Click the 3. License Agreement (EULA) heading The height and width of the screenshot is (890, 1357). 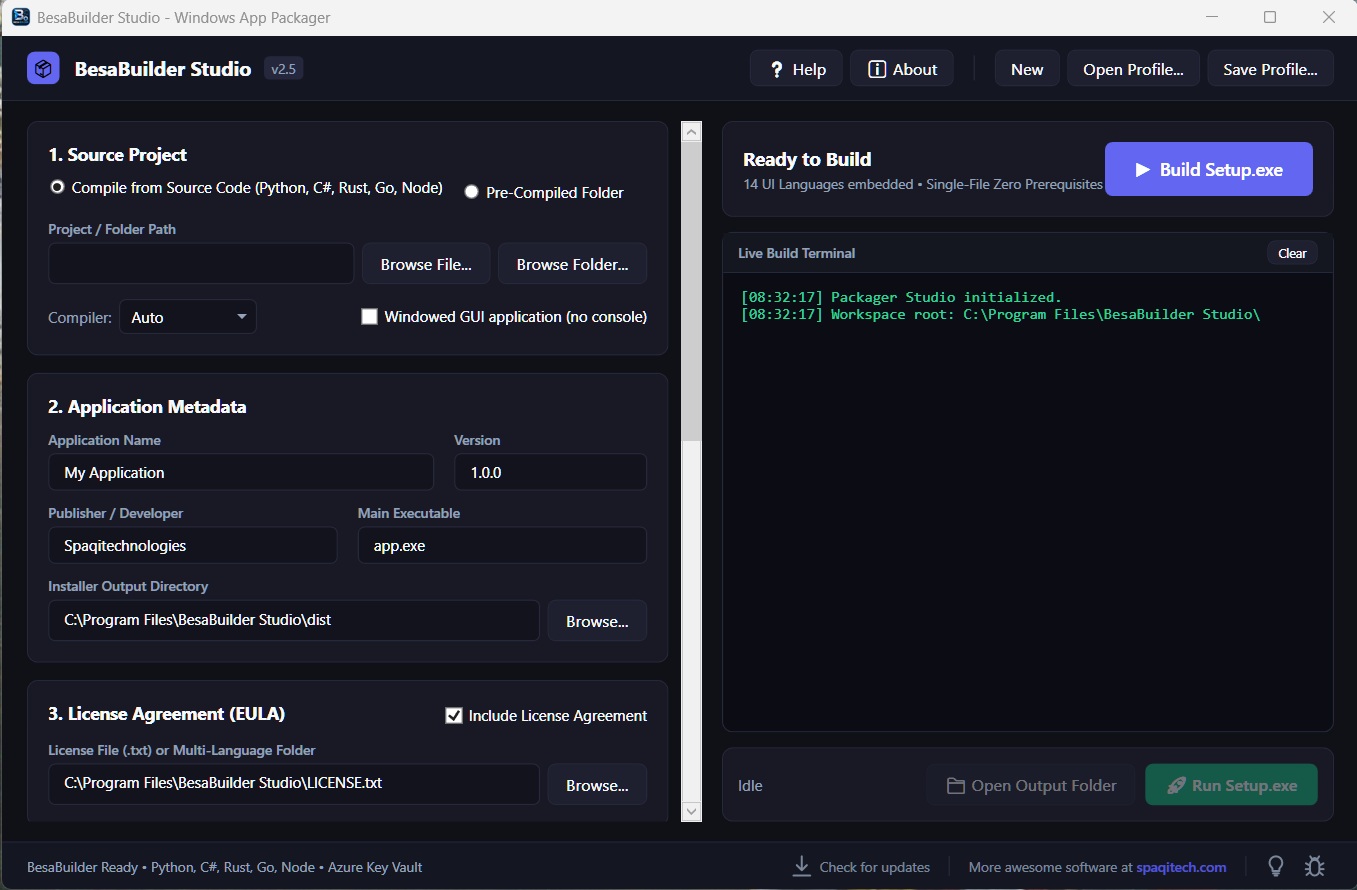[x=166, y=713]
